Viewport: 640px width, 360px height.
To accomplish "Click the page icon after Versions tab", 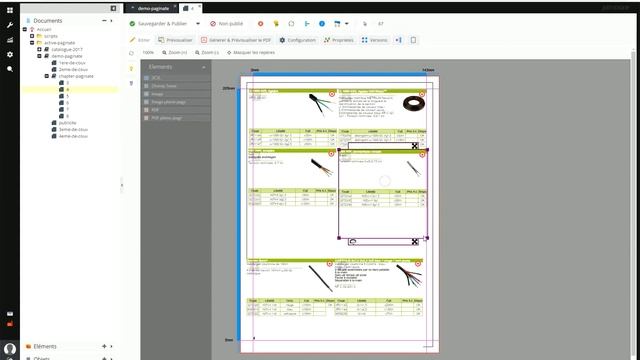I will click(413, 40).
